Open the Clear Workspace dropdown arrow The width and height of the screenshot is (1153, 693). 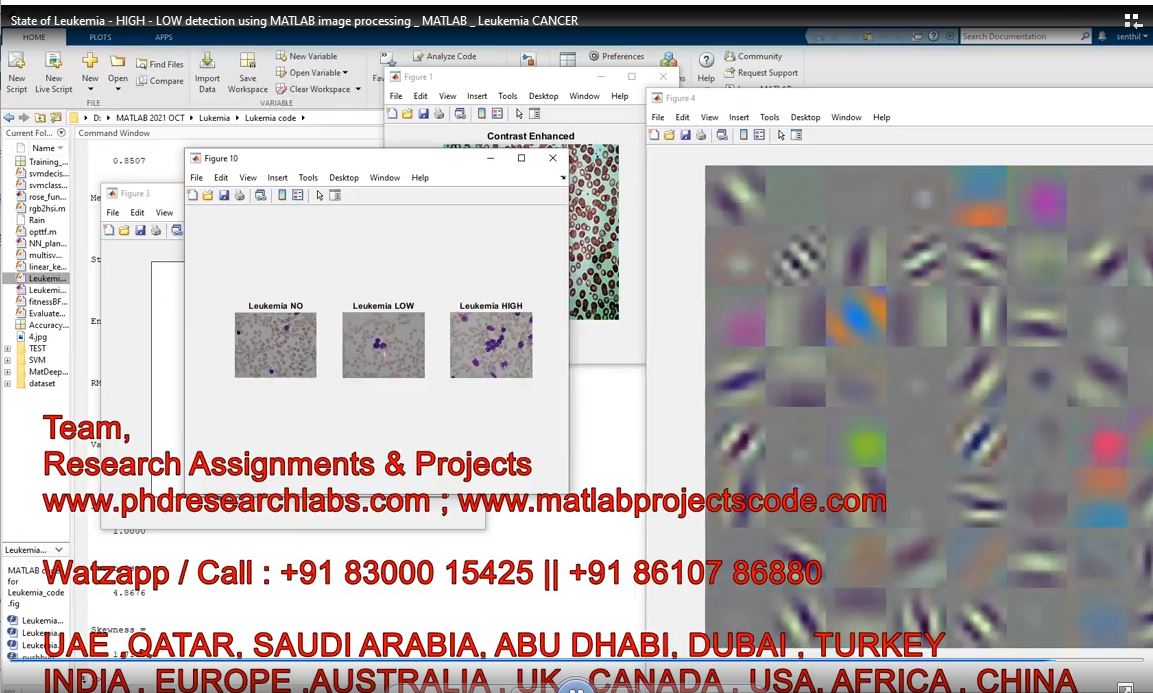(358, 89)
